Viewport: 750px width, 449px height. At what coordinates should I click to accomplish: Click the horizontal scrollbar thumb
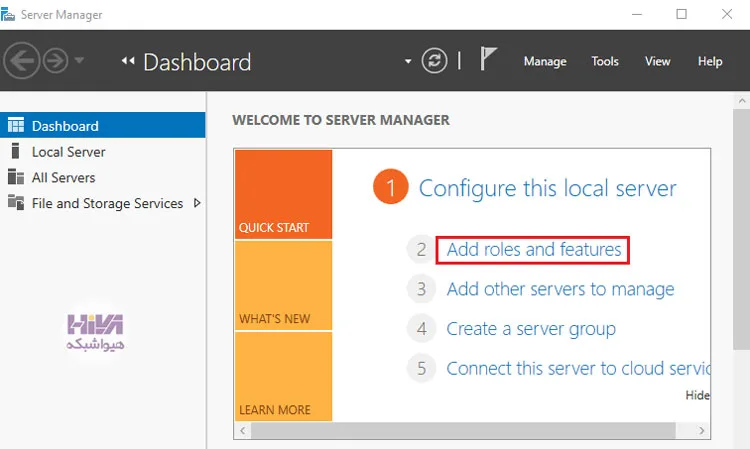[x=463, y=430]
